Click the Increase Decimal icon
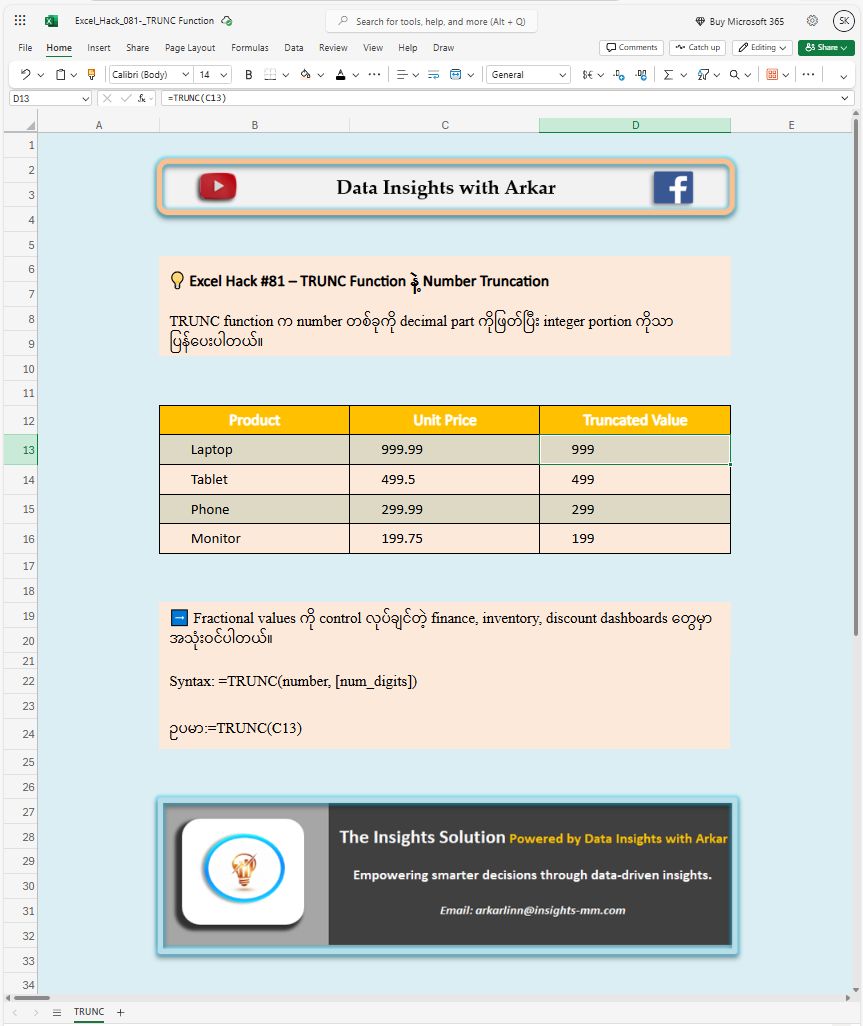The image size is (863, 1026). (618, 74)
